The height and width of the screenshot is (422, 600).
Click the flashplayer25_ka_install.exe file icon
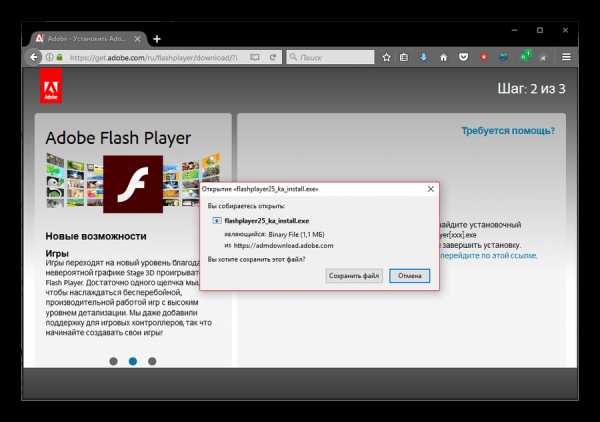[x=217, y=221]
